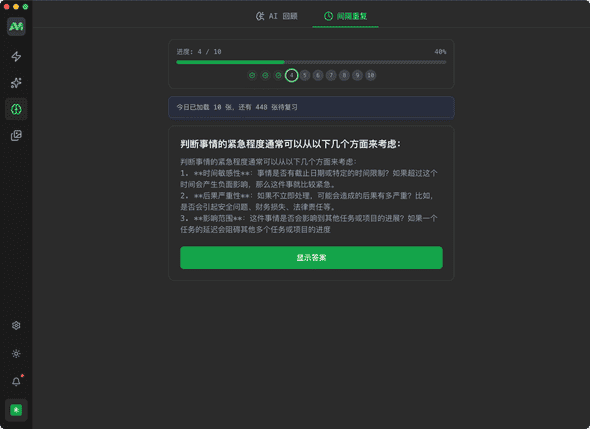Switch to the 间隔重复 tab
The height and width of the screenshot is (429, 590).
345,16
